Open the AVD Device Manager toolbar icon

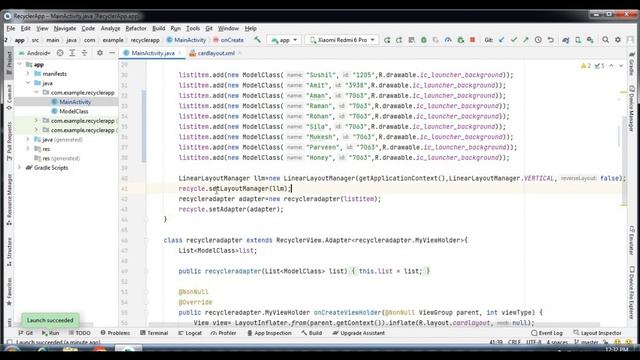578,40
